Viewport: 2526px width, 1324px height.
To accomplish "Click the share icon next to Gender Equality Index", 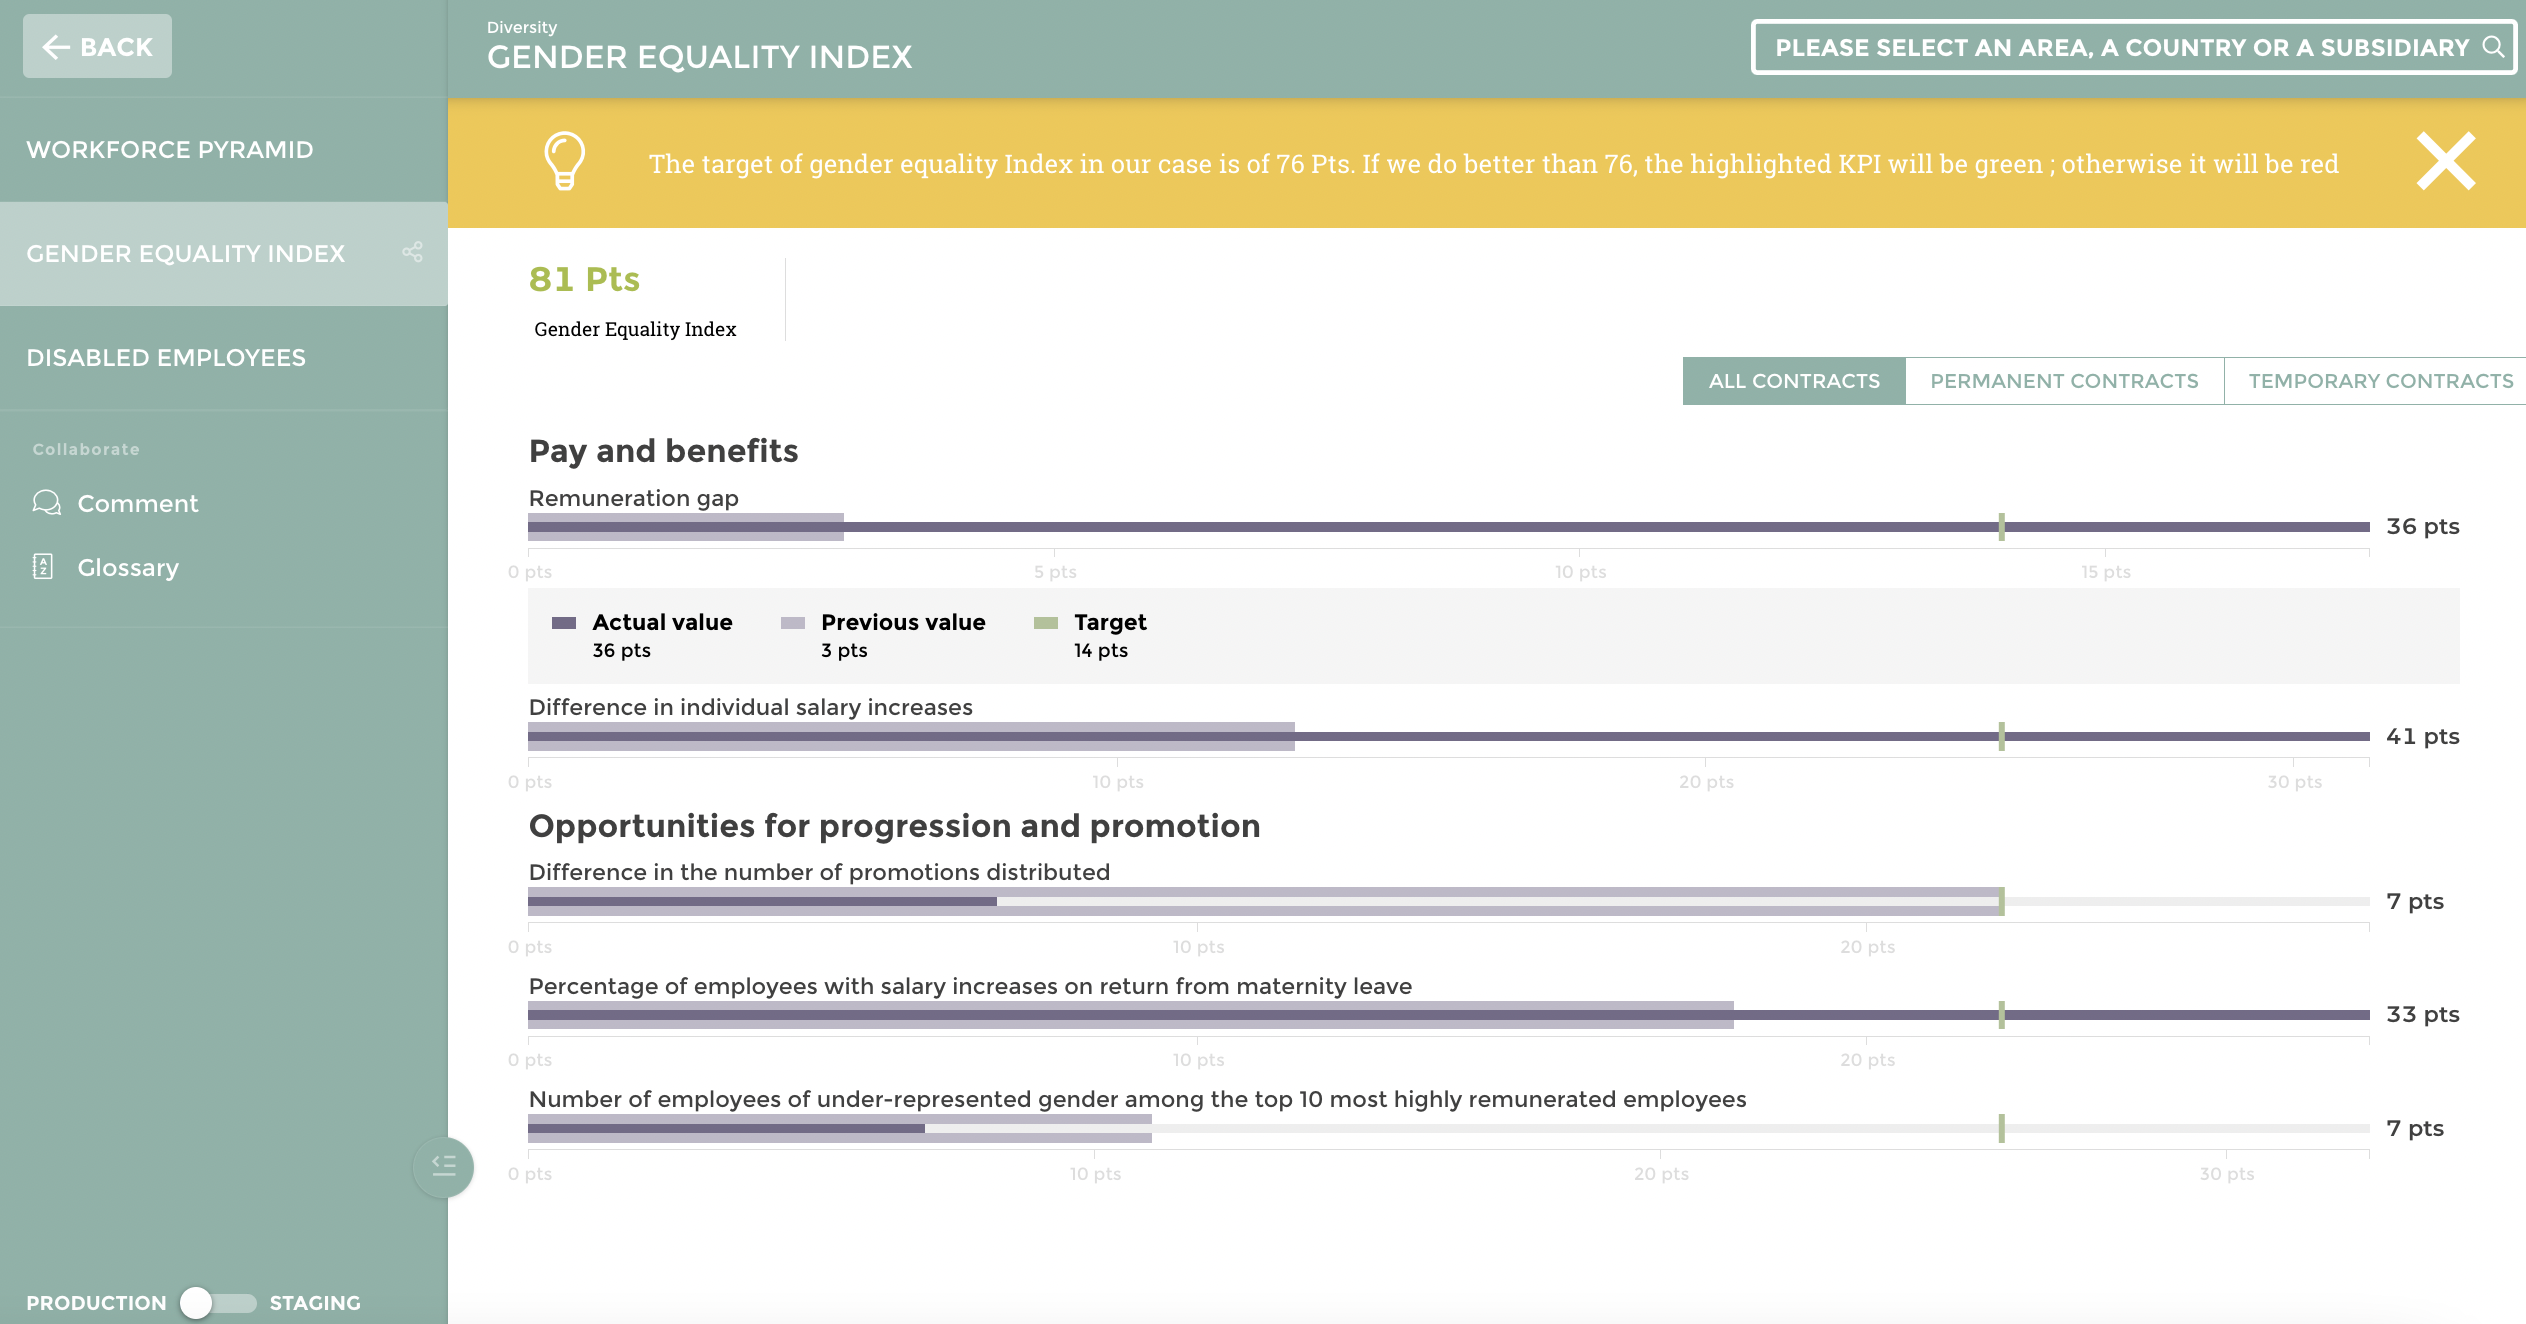I will pyautogui.click(x=412, y=252).
